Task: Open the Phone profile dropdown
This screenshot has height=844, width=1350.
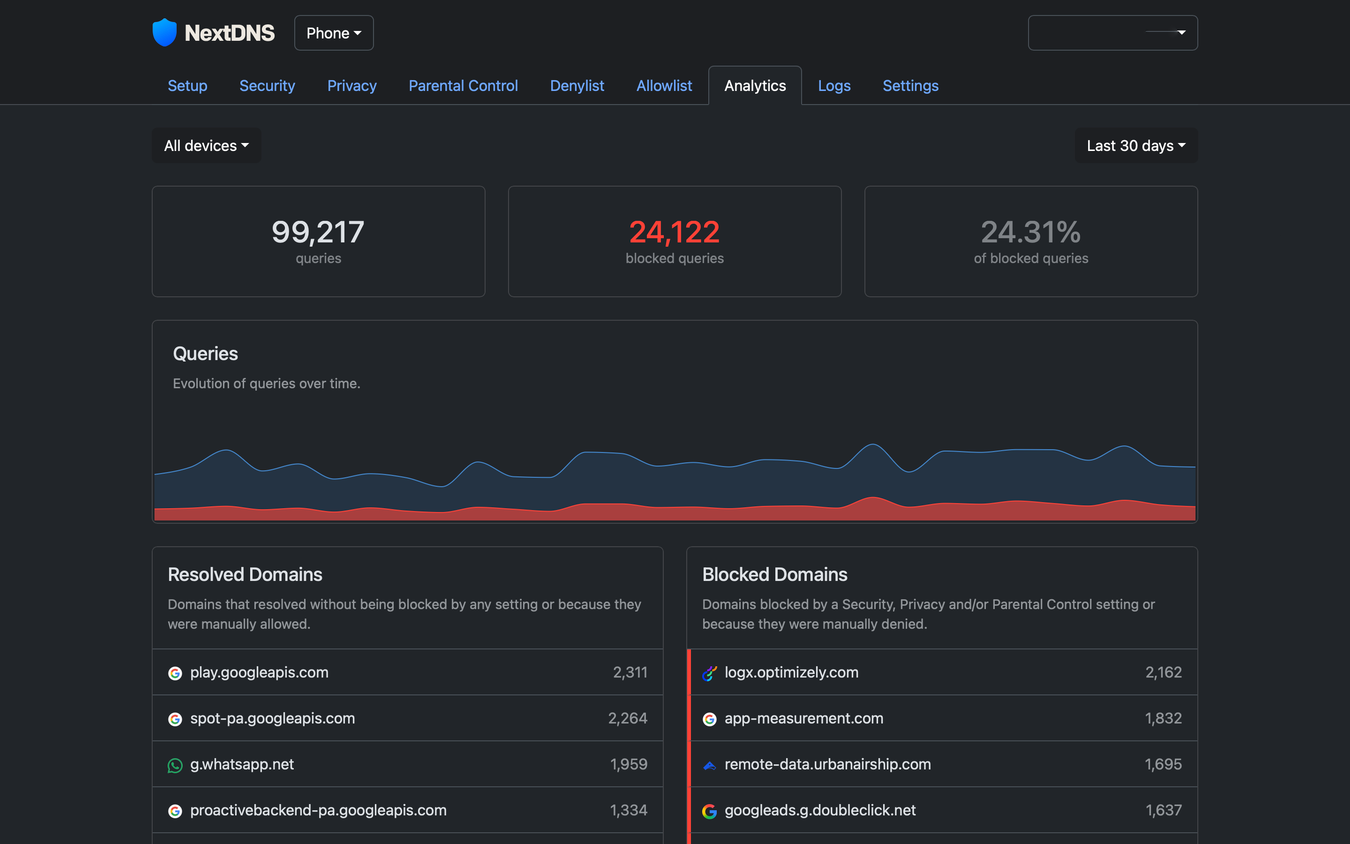Action: coord(334,33)
